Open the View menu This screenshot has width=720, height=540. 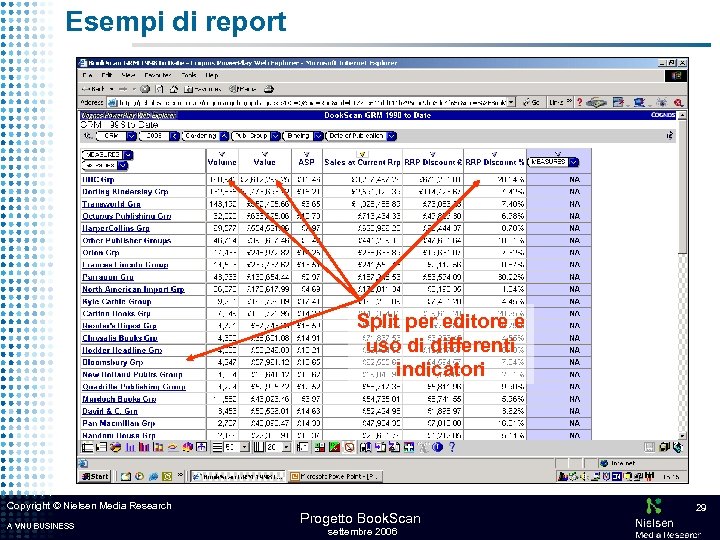(129, 75)
